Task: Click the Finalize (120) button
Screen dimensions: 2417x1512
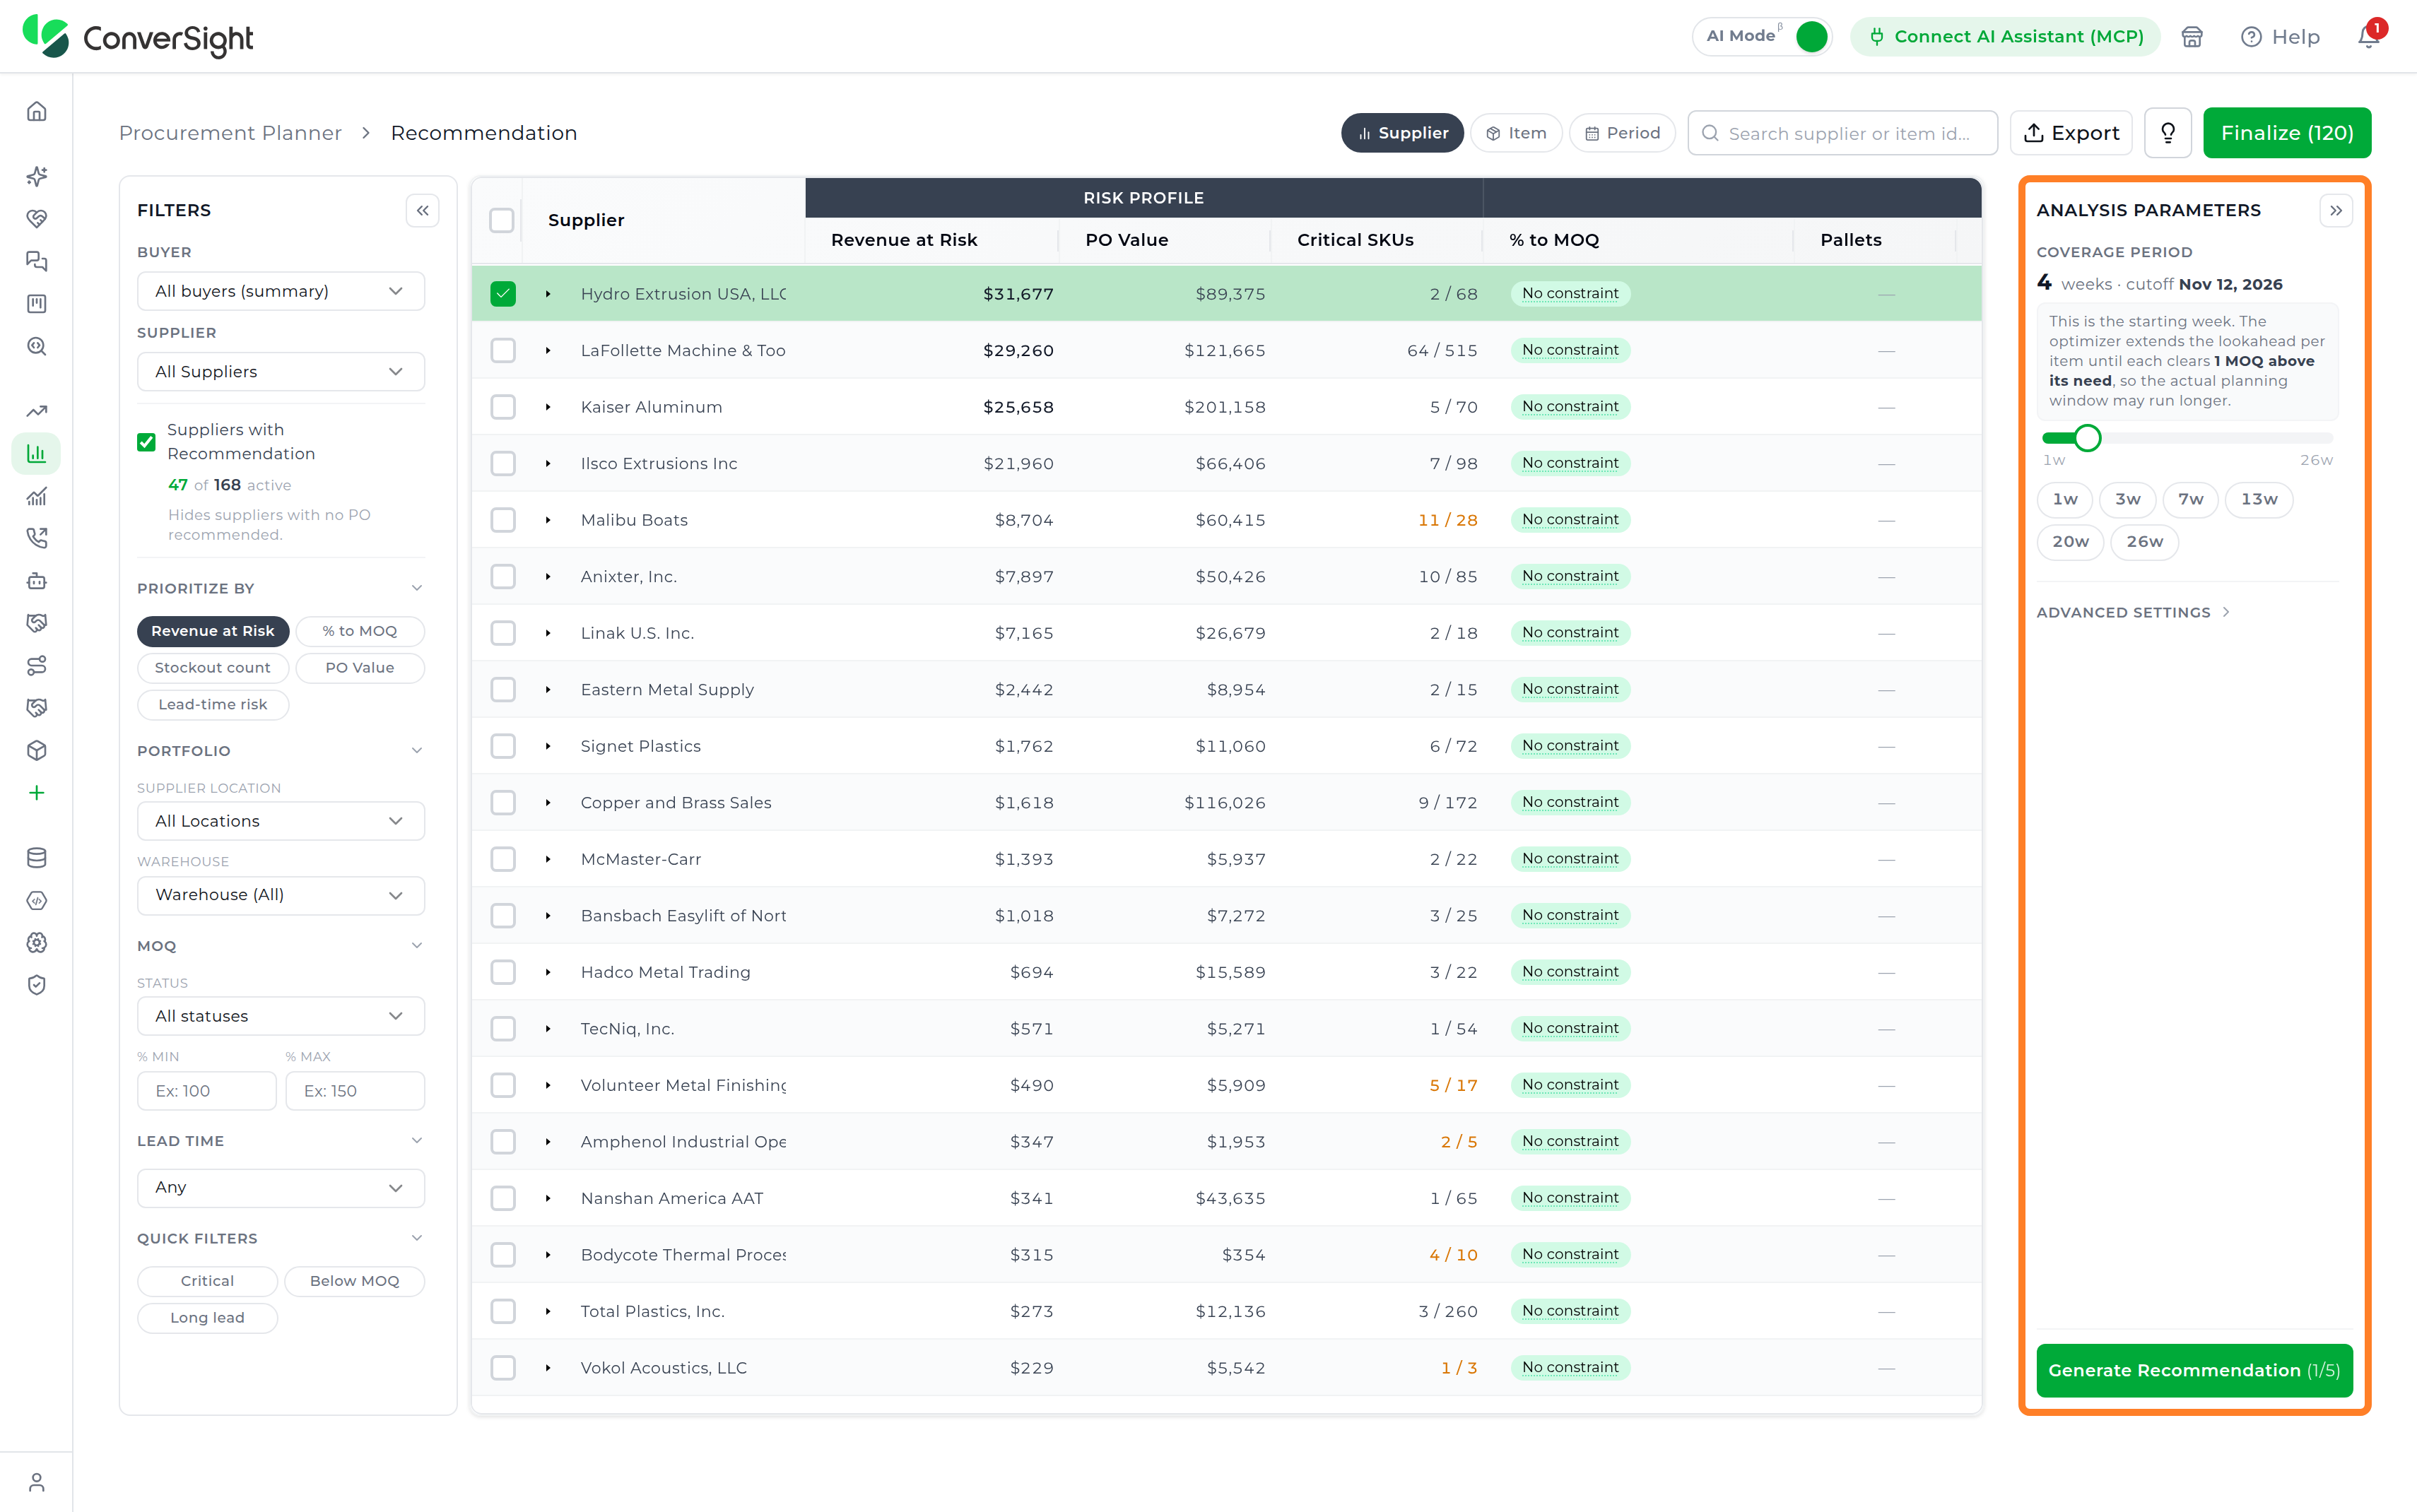Action: pyautogui.click(x=2286, y=133)
